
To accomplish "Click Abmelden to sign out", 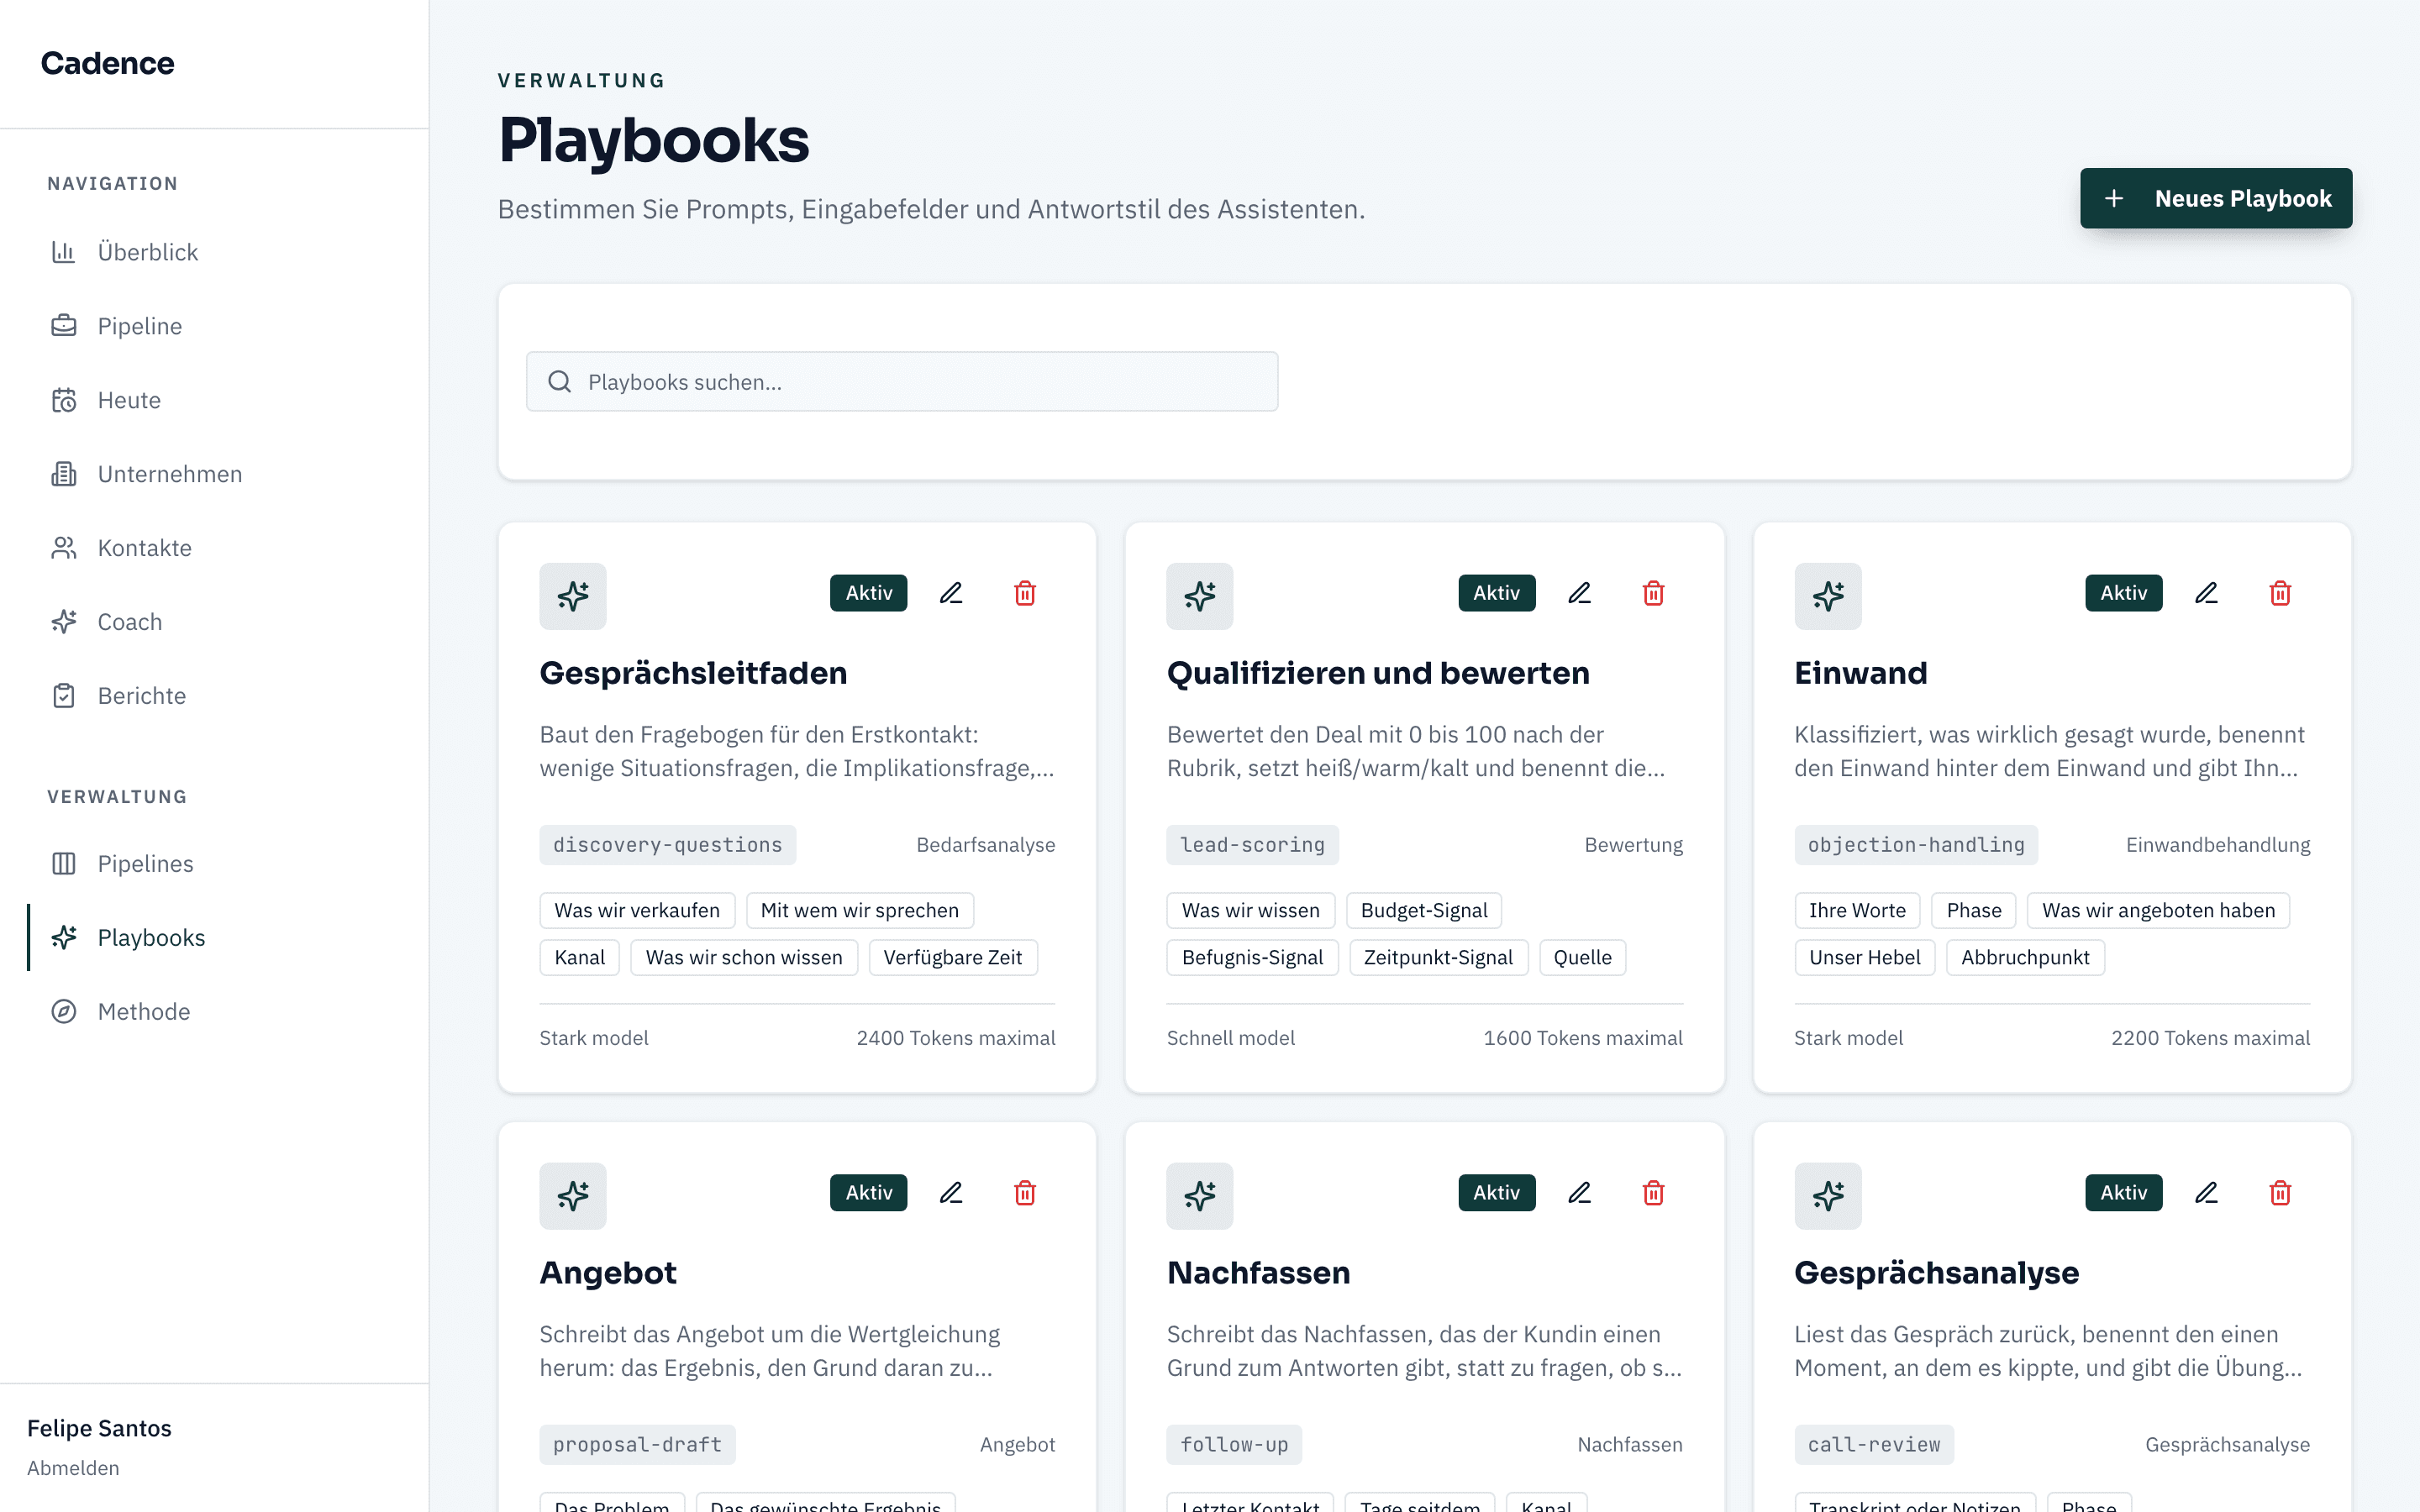I will coord(73,1468).
